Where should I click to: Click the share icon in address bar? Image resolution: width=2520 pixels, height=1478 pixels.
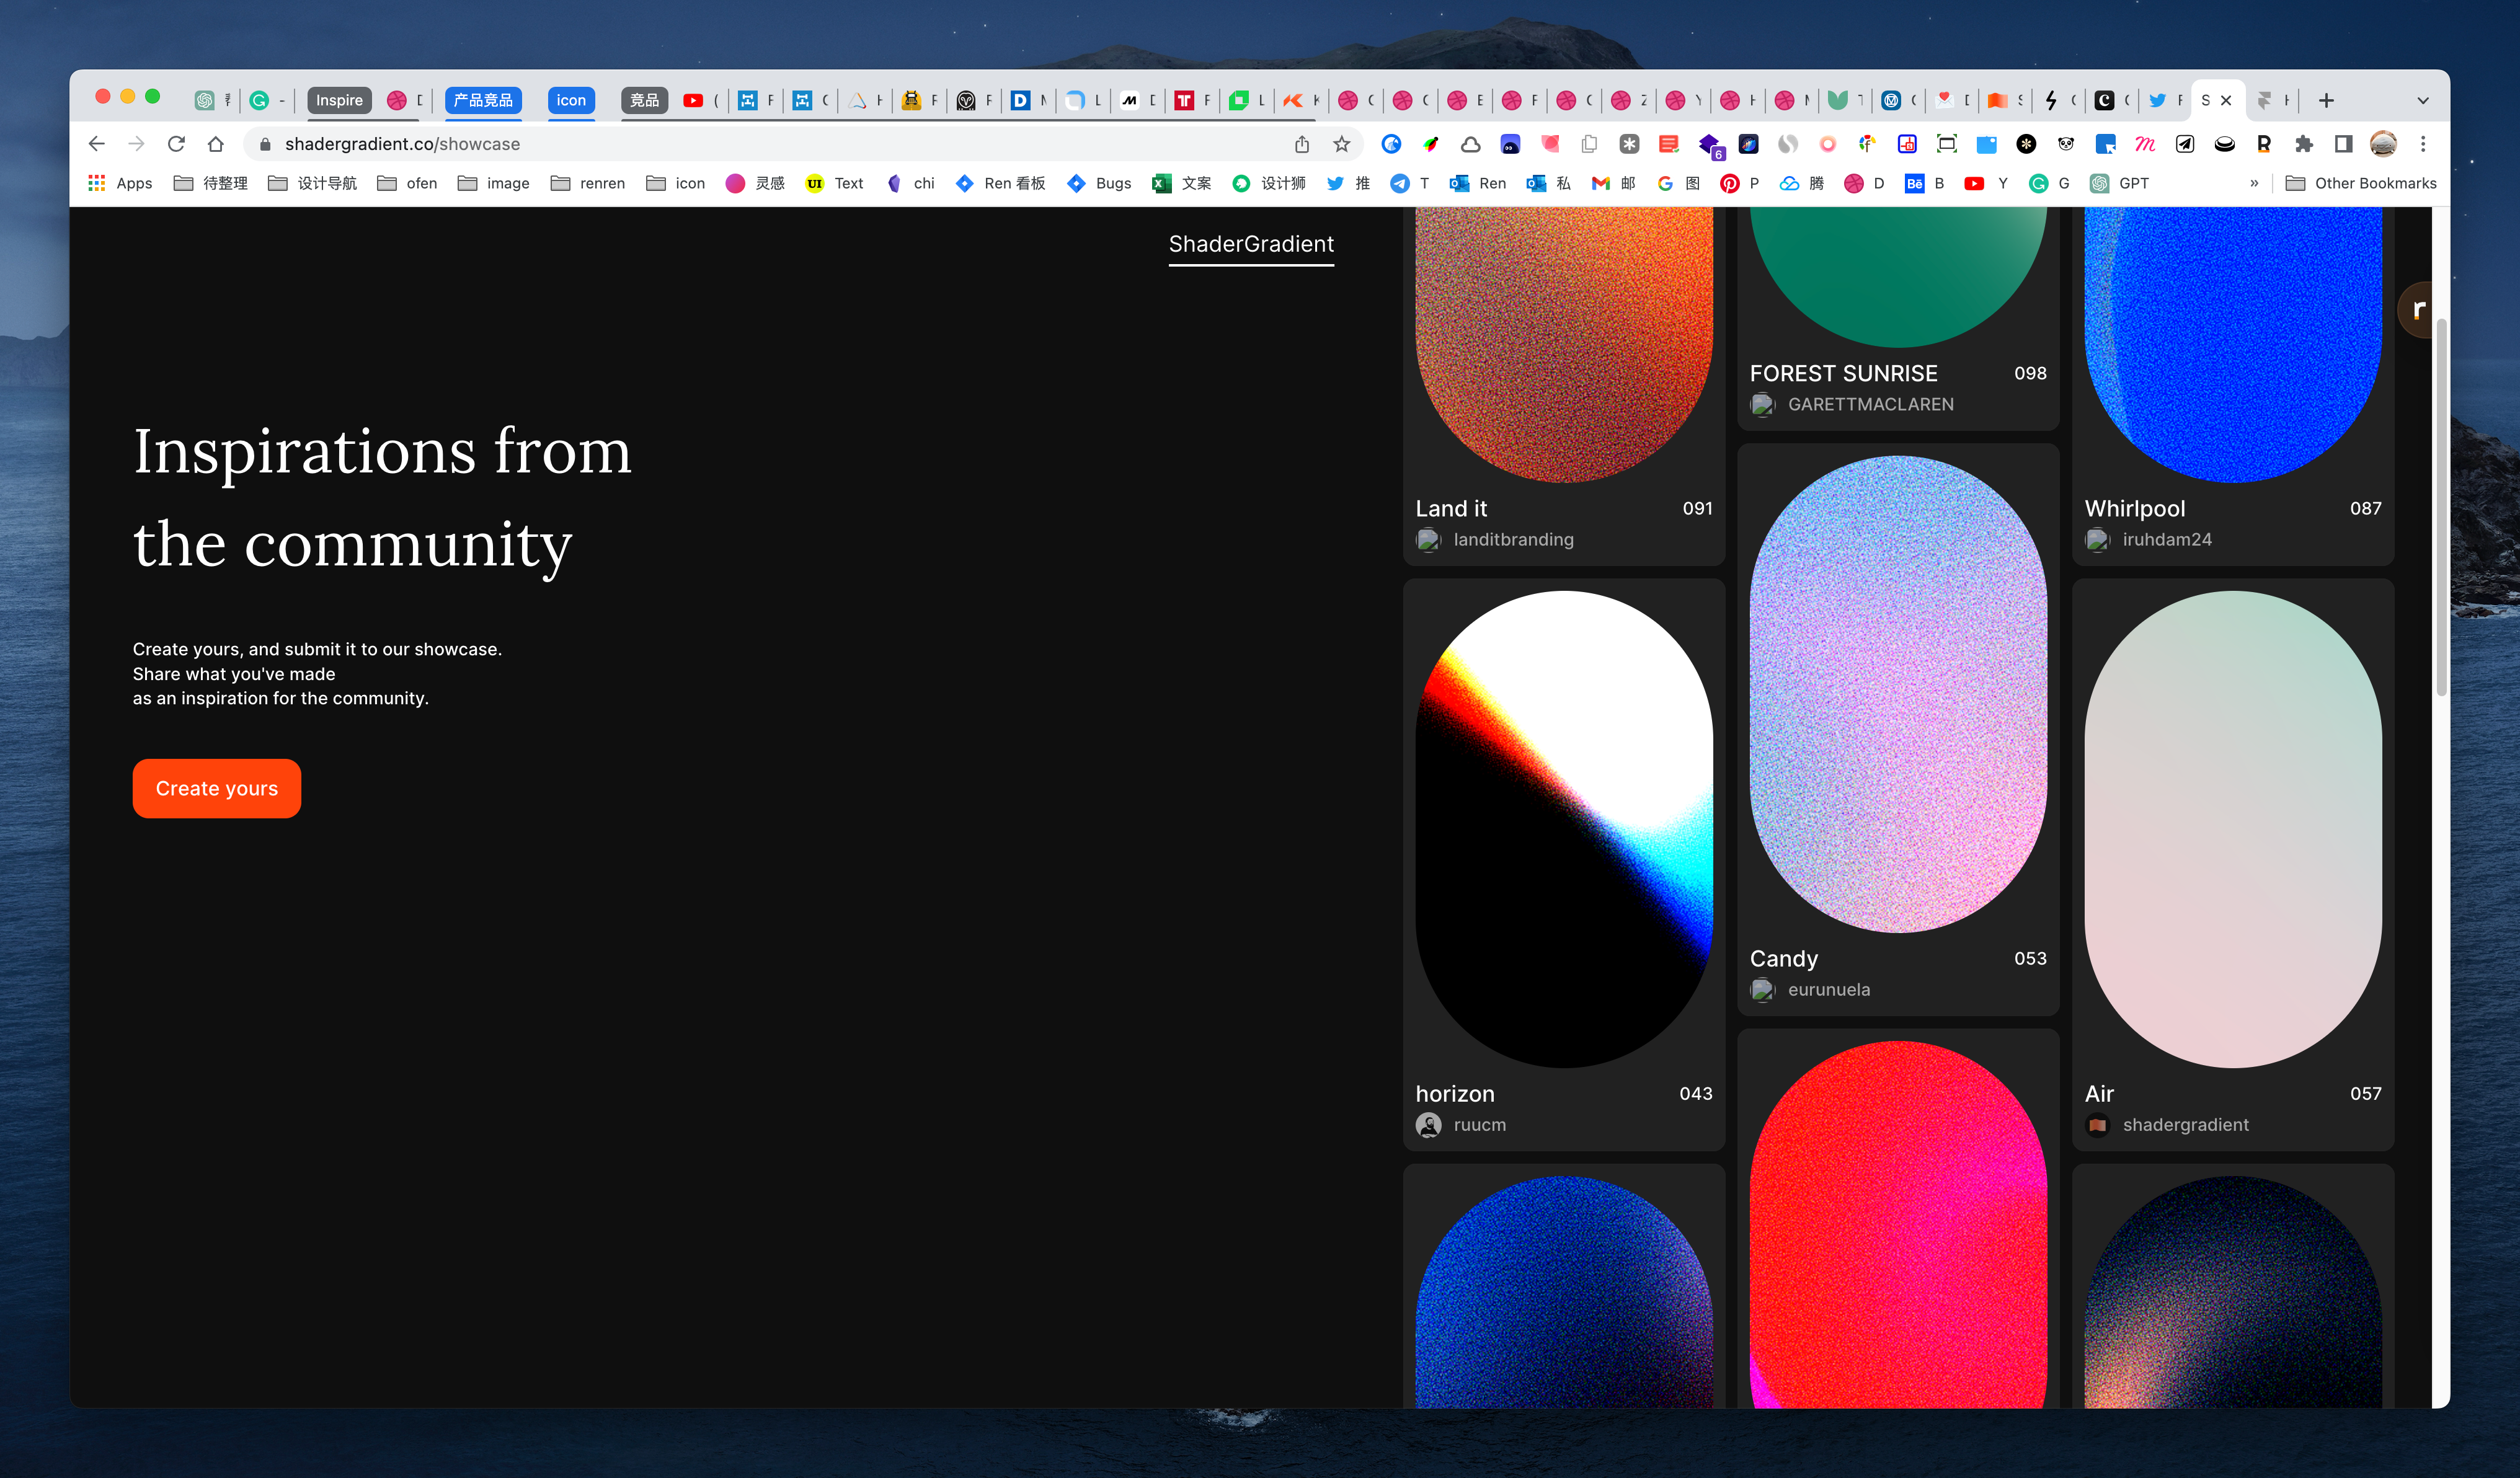[x=1302, y=144]
